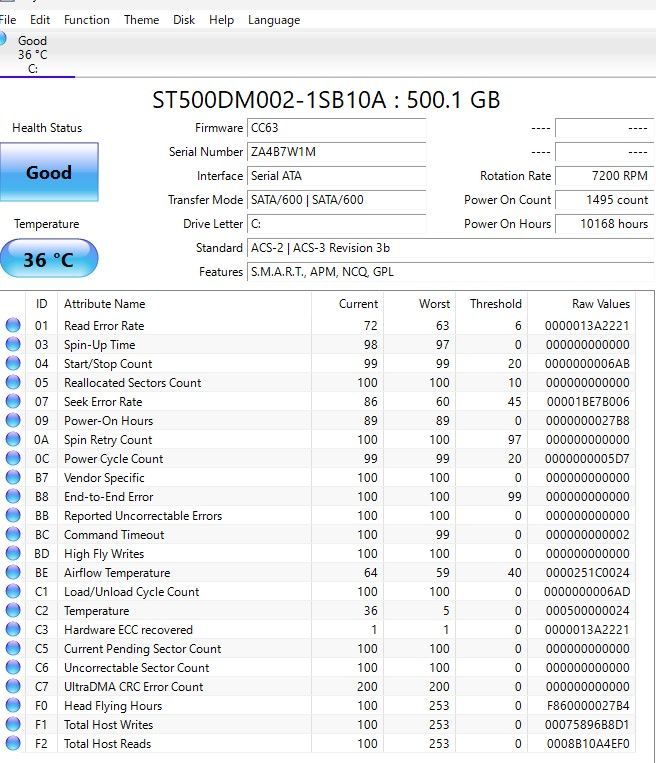Click the status icon for the C2 Temperature row
The width and height of the screenshot is (656, 763).
pyautogui.click(x=13, y=610)
